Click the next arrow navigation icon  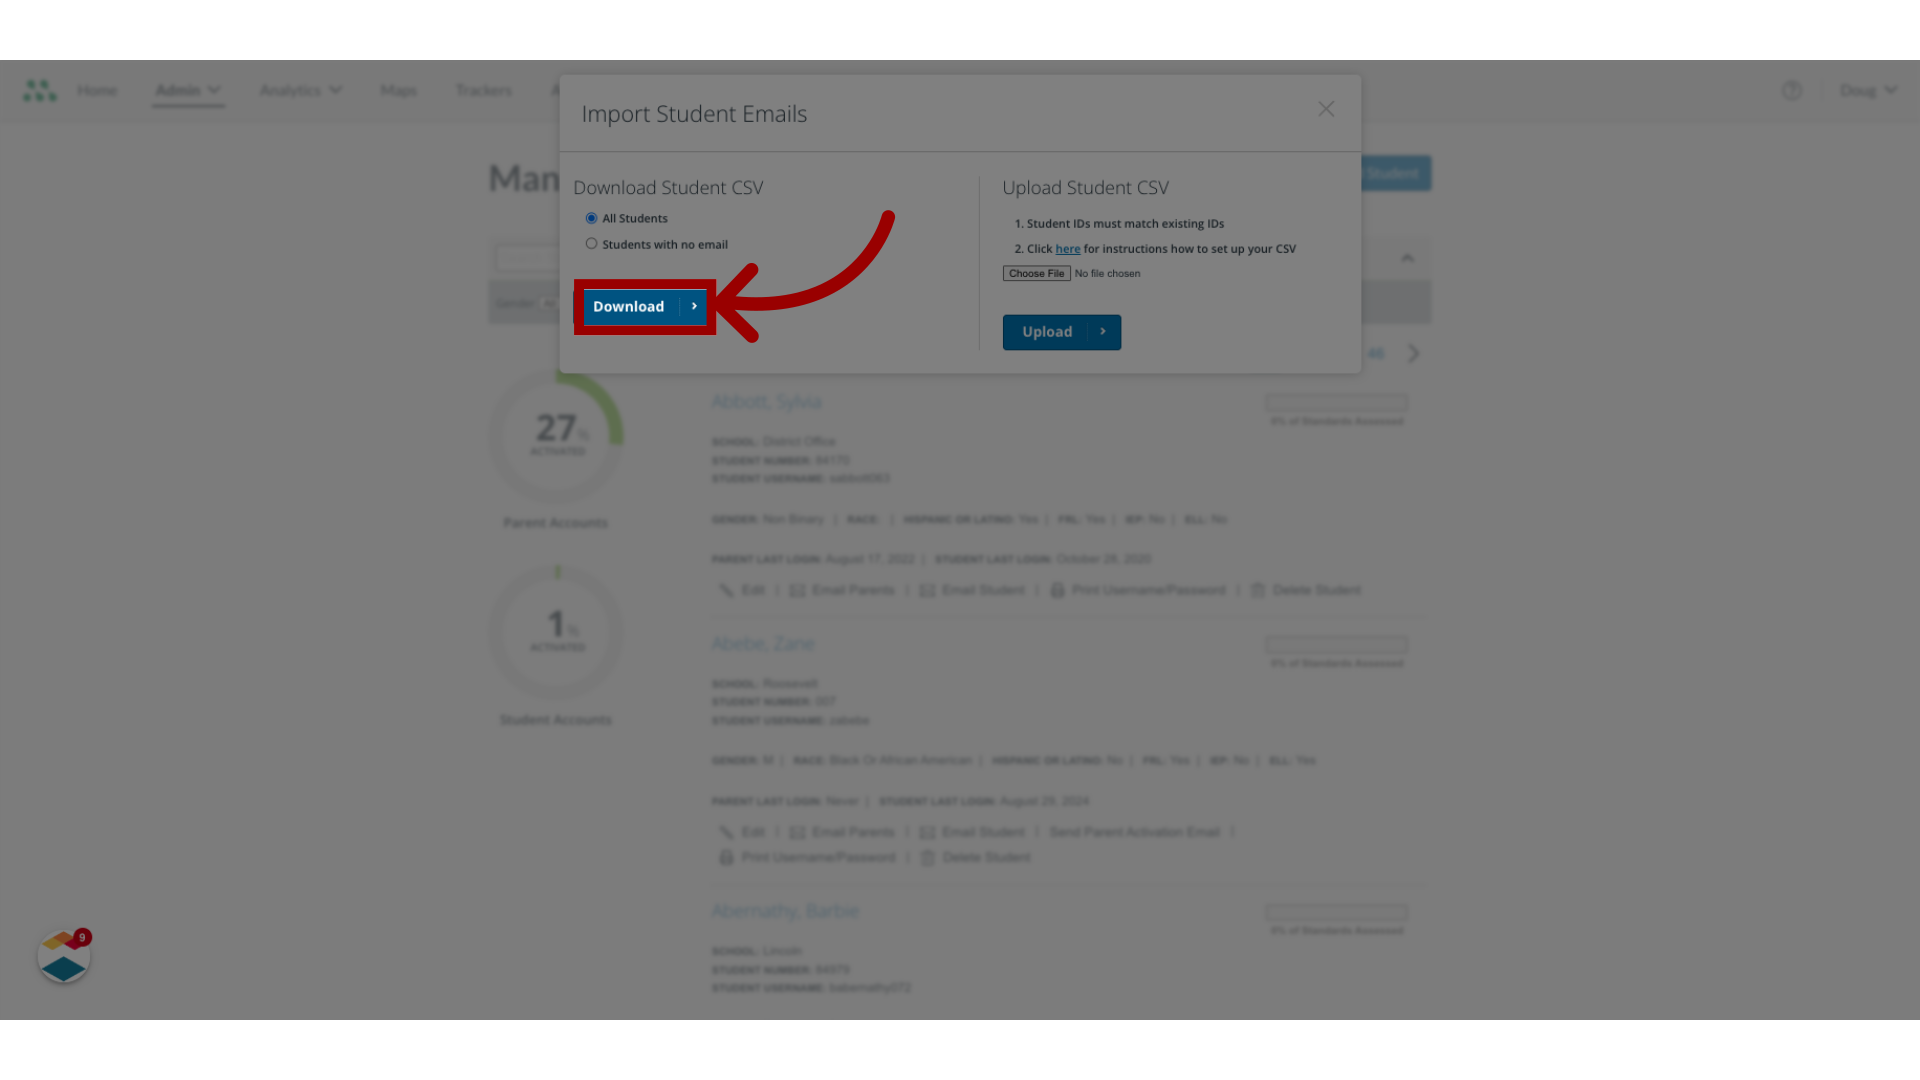pyautogui.click(x=1414, y=353)
